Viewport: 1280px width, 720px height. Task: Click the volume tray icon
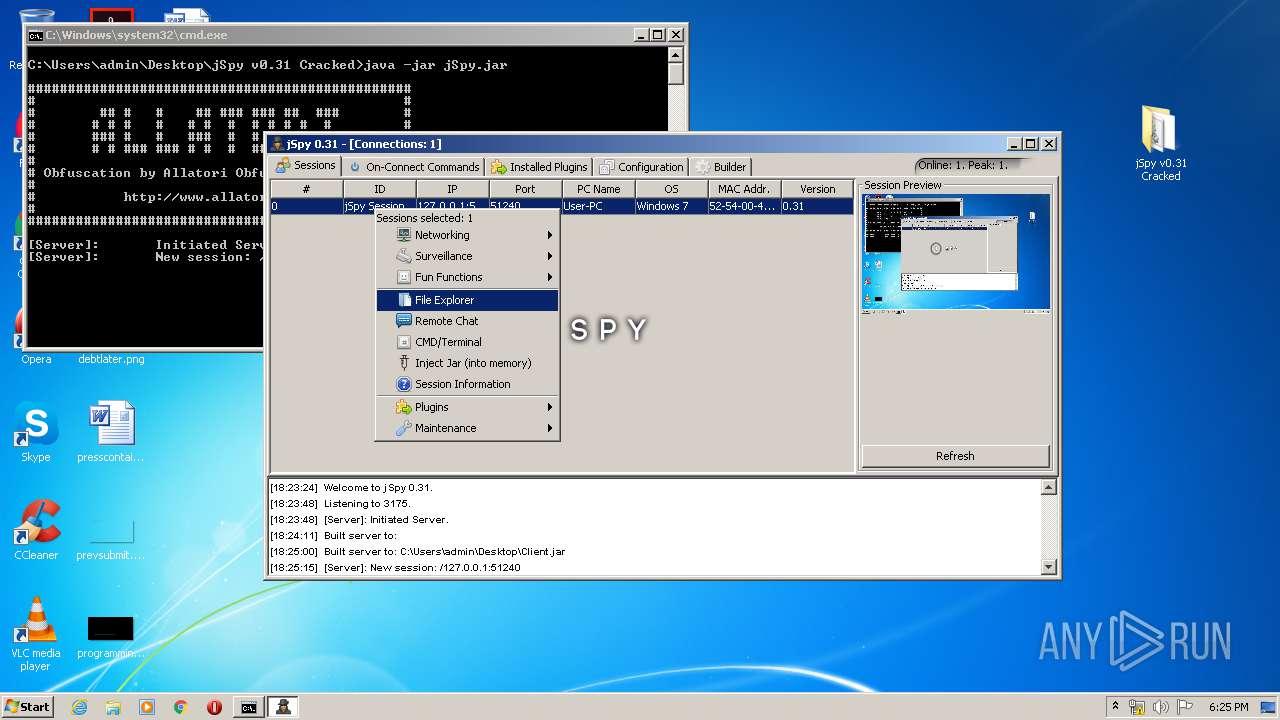pyautogui.click(x=1161, y=707)
